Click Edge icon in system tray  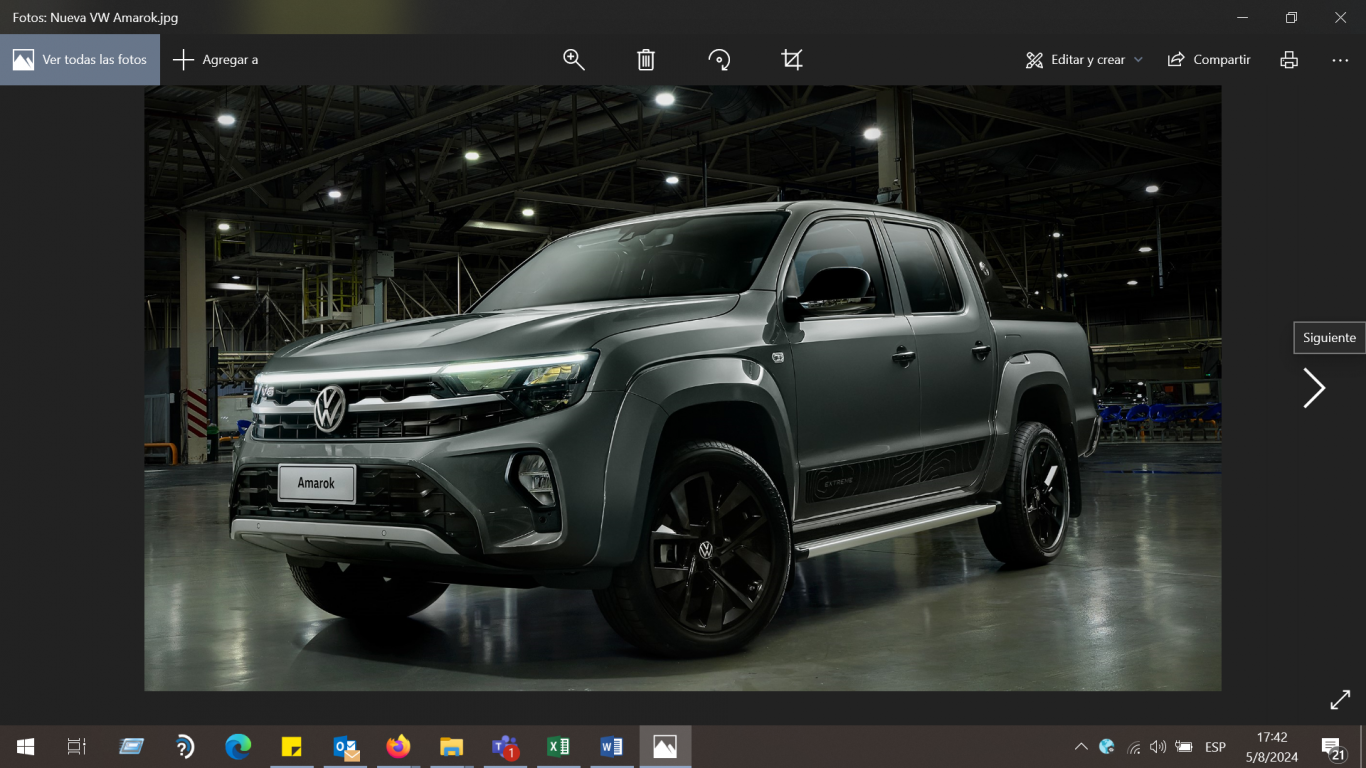1107,747
